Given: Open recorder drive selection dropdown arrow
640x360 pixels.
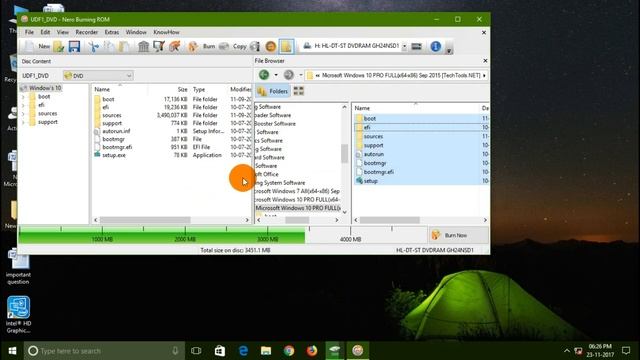Looking at the screenshot, I should (x=404, y=47).
